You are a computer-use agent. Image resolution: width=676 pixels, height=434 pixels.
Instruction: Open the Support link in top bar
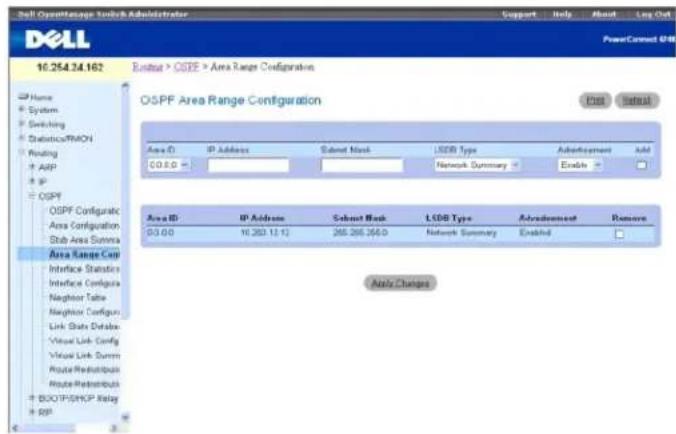pos(519,14)
